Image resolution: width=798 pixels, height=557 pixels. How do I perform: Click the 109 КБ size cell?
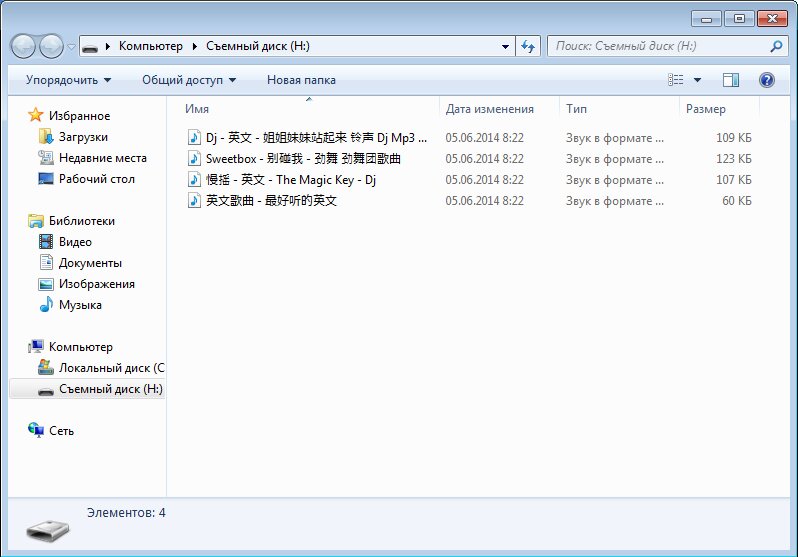coord(733,137)
